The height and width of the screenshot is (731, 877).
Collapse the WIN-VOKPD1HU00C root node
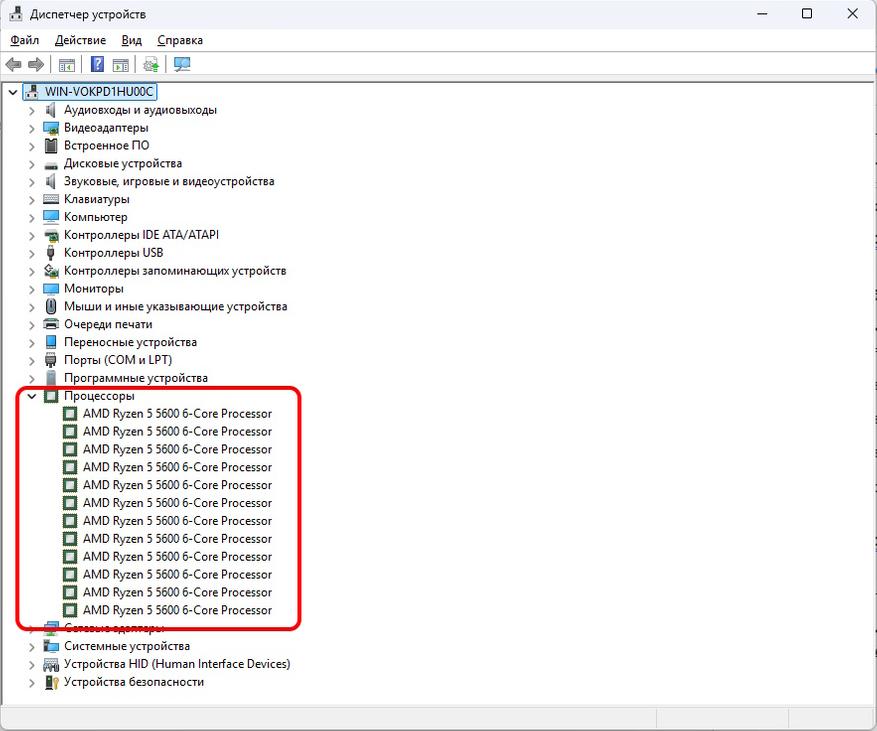[x=12, y=92]
